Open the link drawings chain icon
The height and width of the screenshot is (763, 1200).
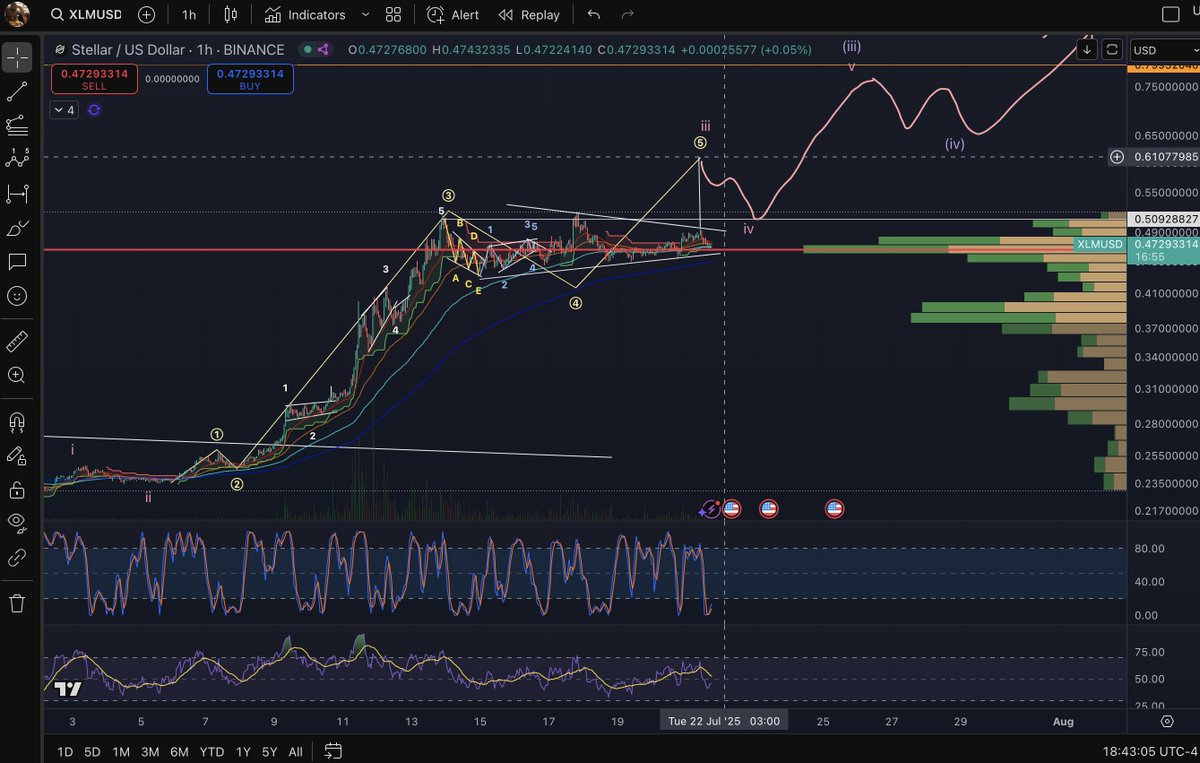click(x=17, y=557)
